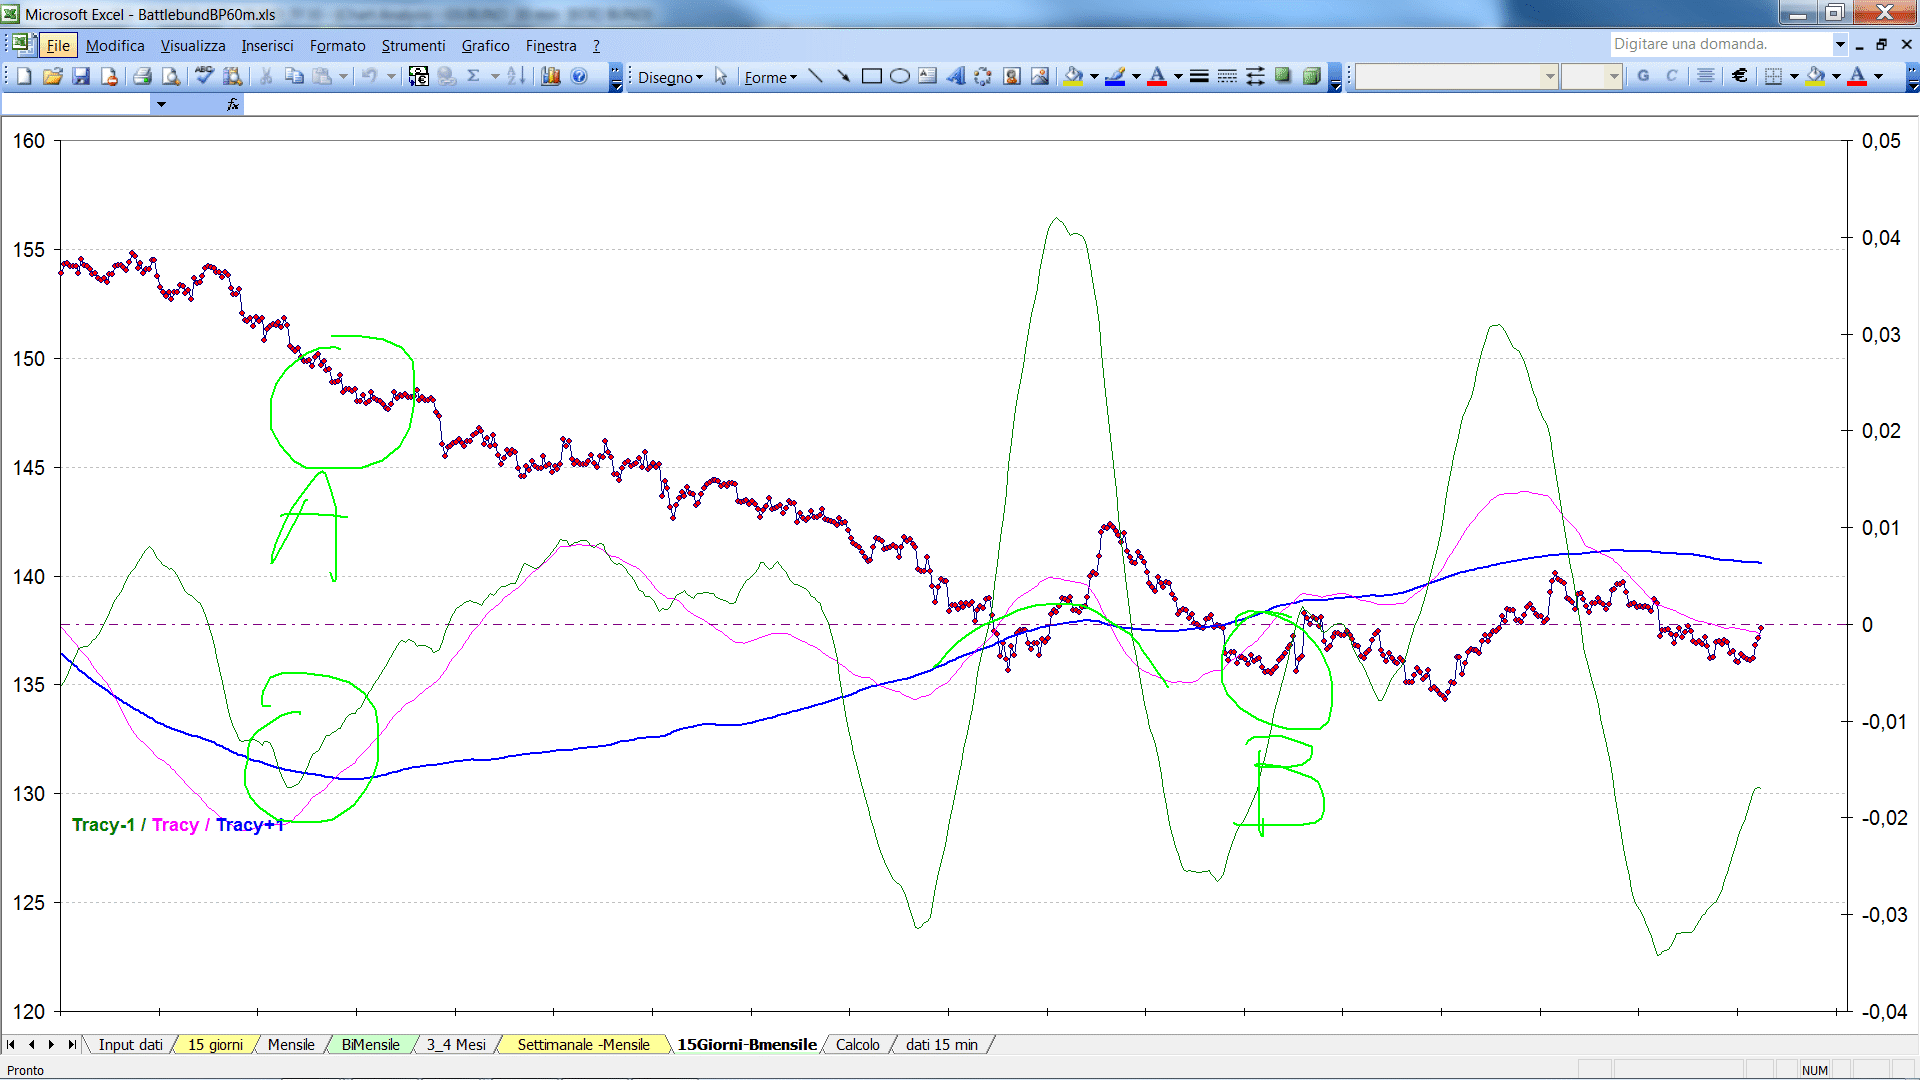This screenshot has height=1080, width=1920.
Task: Open the Chart Wizard icon
Action: (x=550, y=76)
